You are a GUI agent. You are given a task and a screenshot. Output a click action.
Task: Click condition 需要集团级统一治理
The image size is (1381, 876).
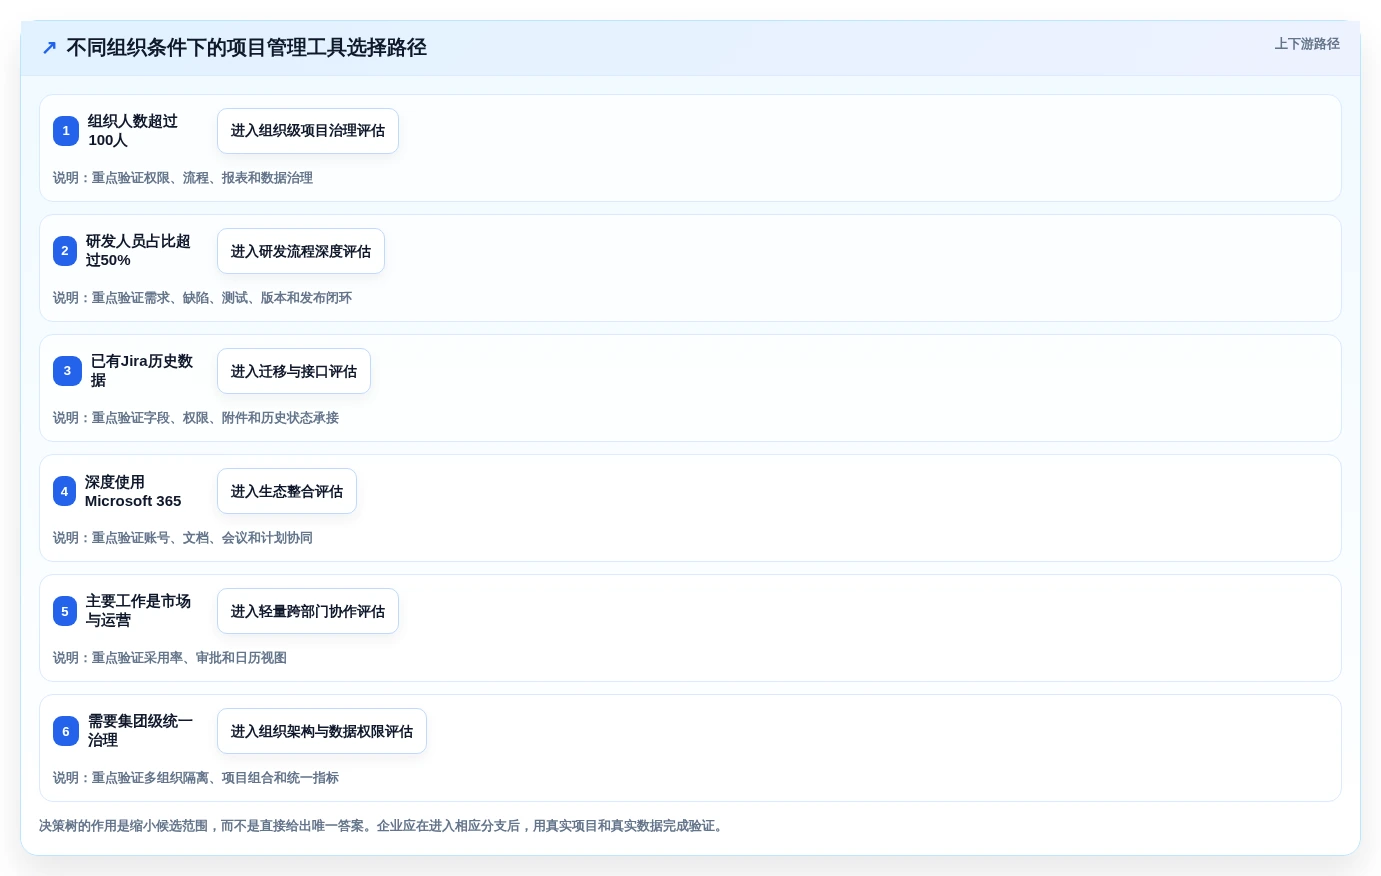[x=140, y=731]
